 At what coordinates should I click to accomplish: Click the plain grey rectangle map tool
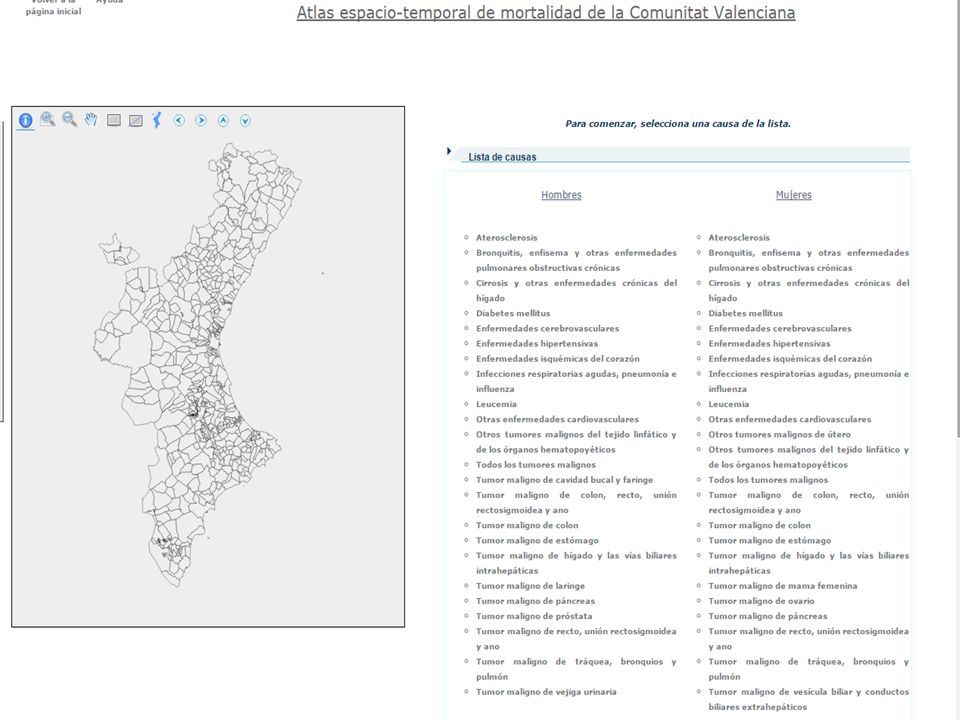click(x=113, y=120)
